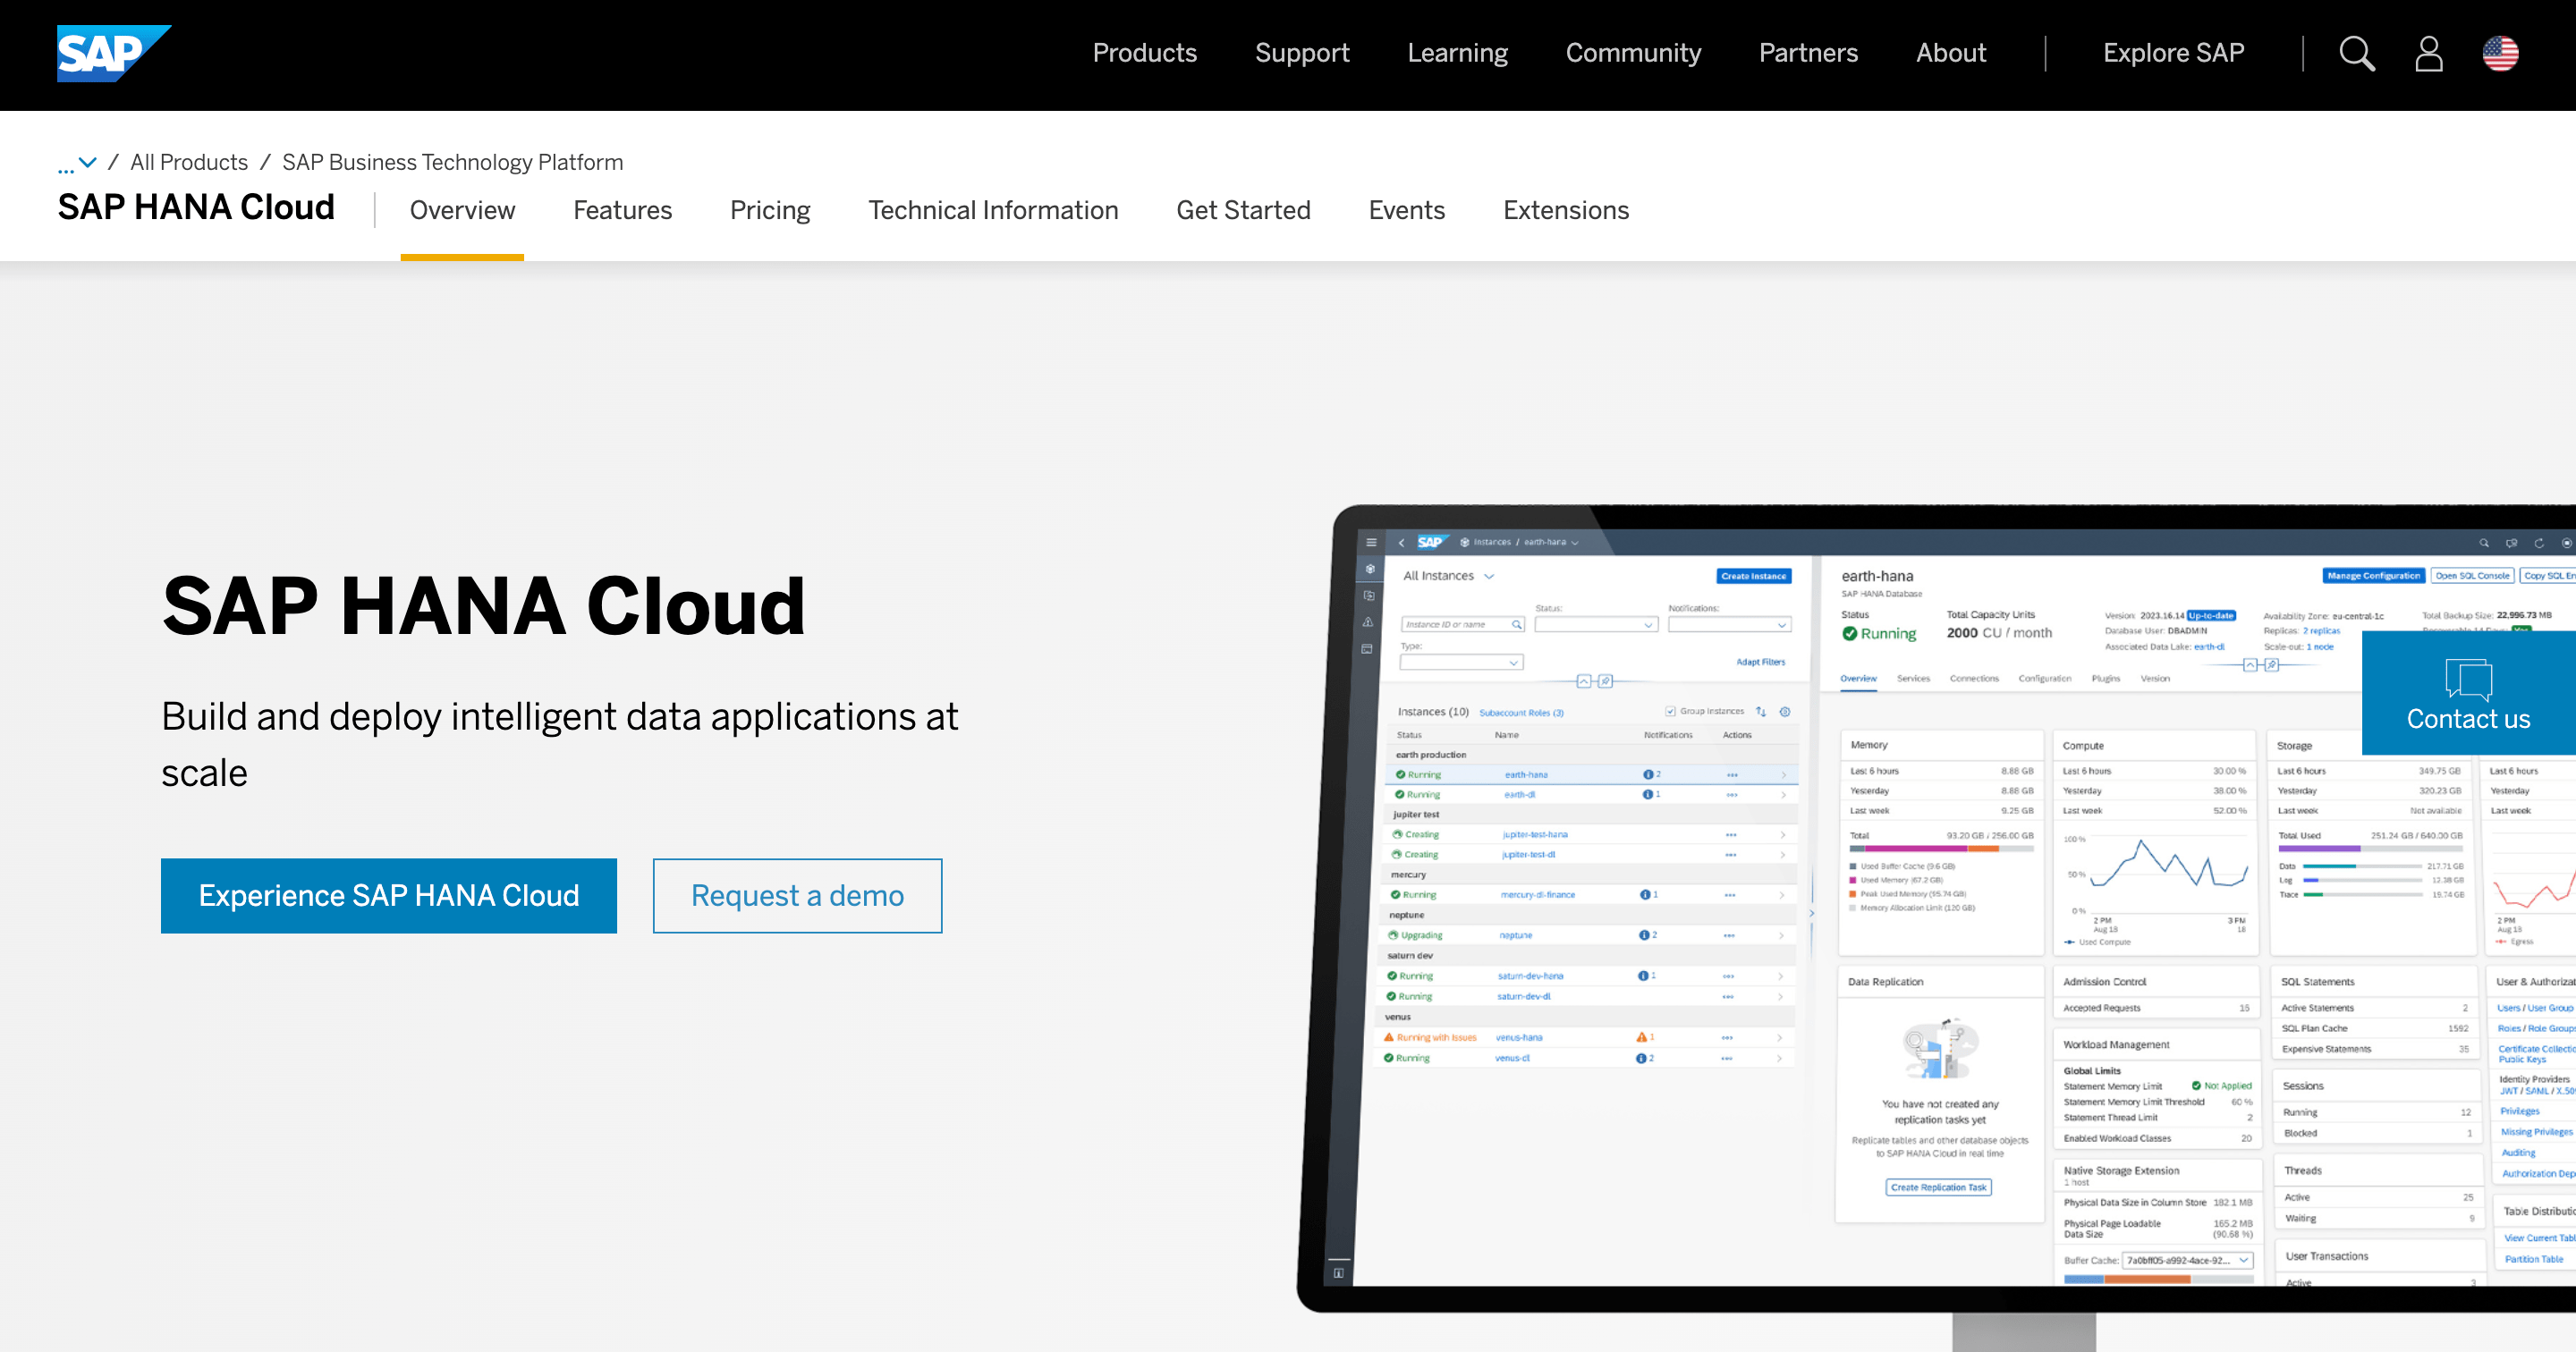Open the Support menu
This screenshot has width=2576, height=1352.
(1302, 53)
